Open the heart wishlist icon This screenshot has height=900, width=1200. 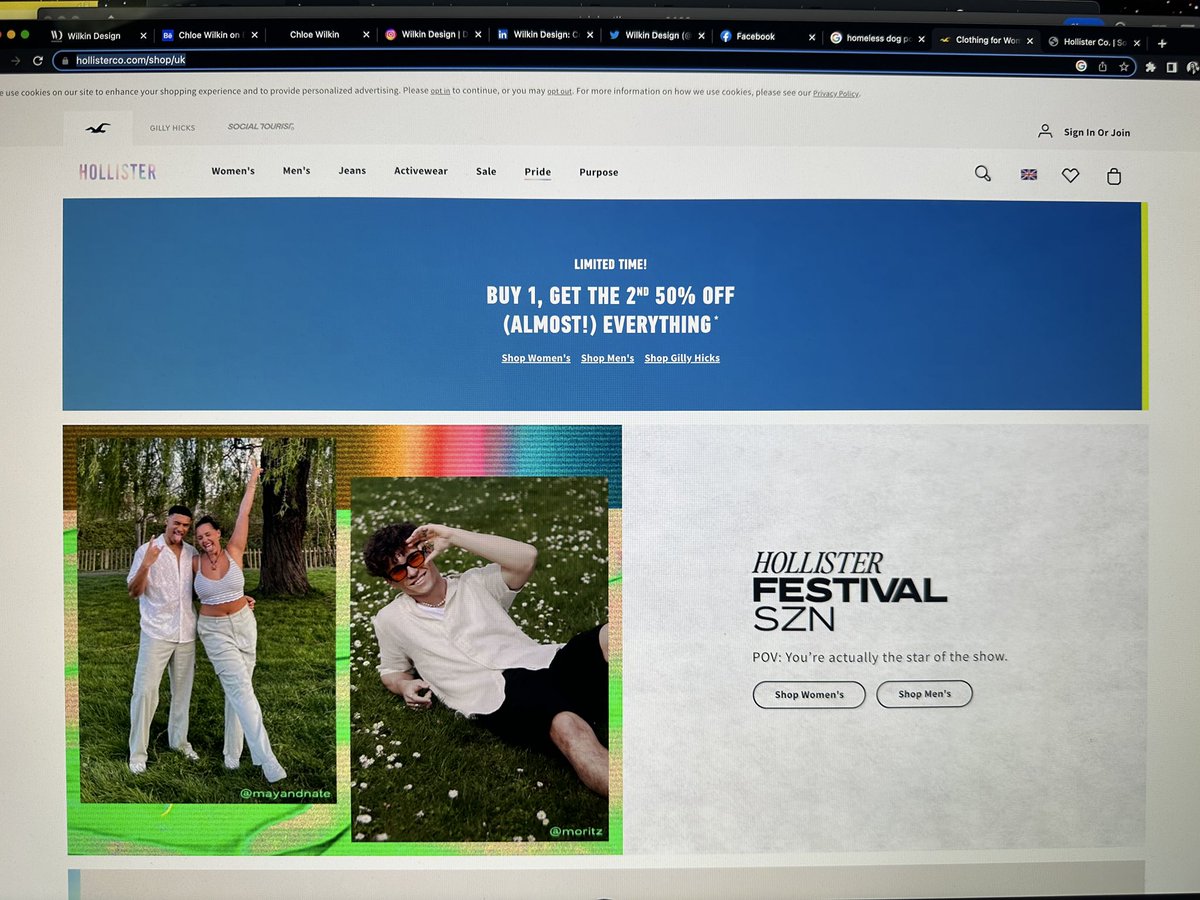(x=1070, y=175)
